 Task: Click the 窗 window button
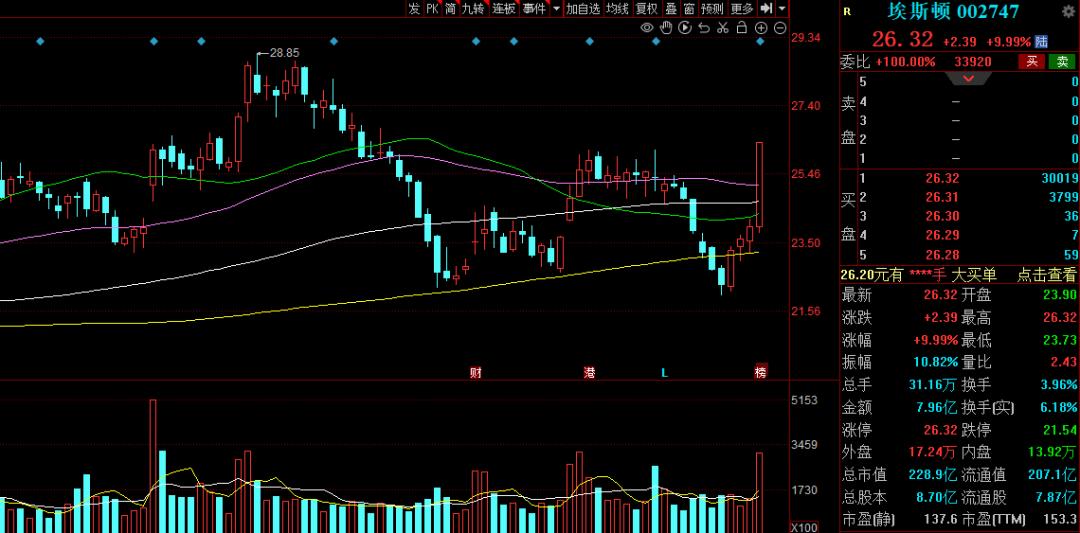pos(689,9)
